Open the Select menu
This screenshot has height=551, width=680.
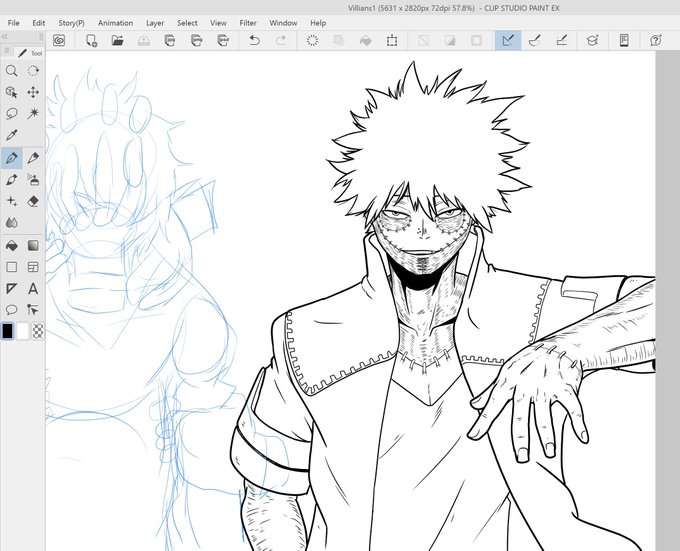pyautogui.click(x=187, y=23)
